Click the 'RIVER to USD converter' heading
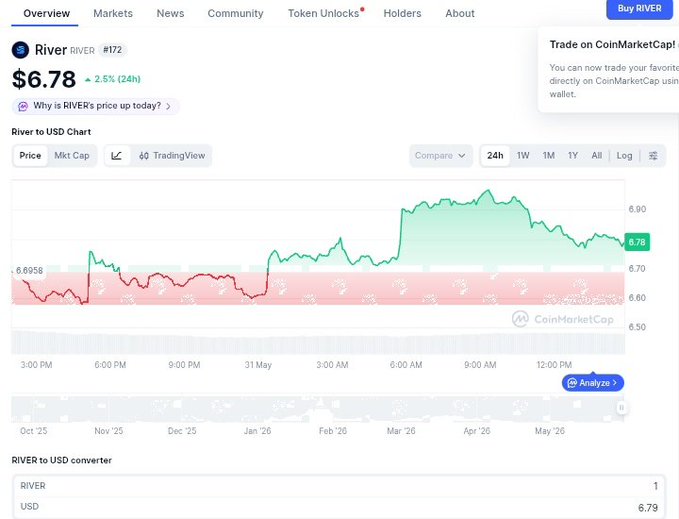Viewport: 679px width, 519px height. click(x=61, y=460)
